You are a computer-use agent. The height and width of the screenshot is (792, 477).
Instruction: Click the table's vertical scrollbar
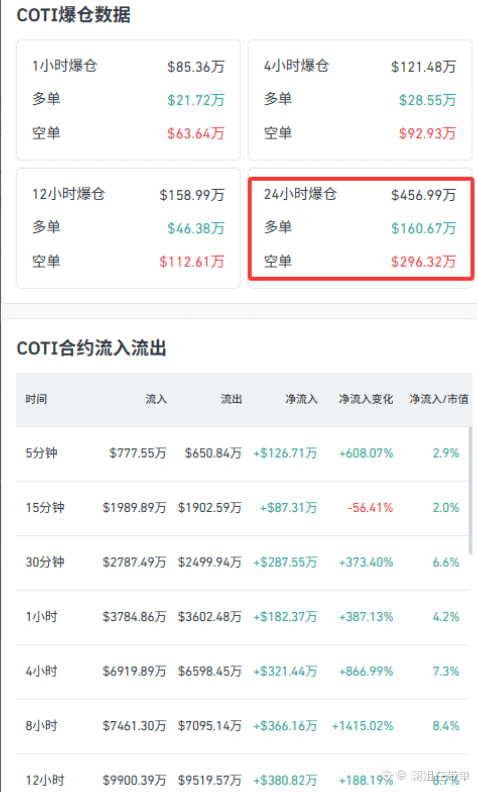coord(470,491)
